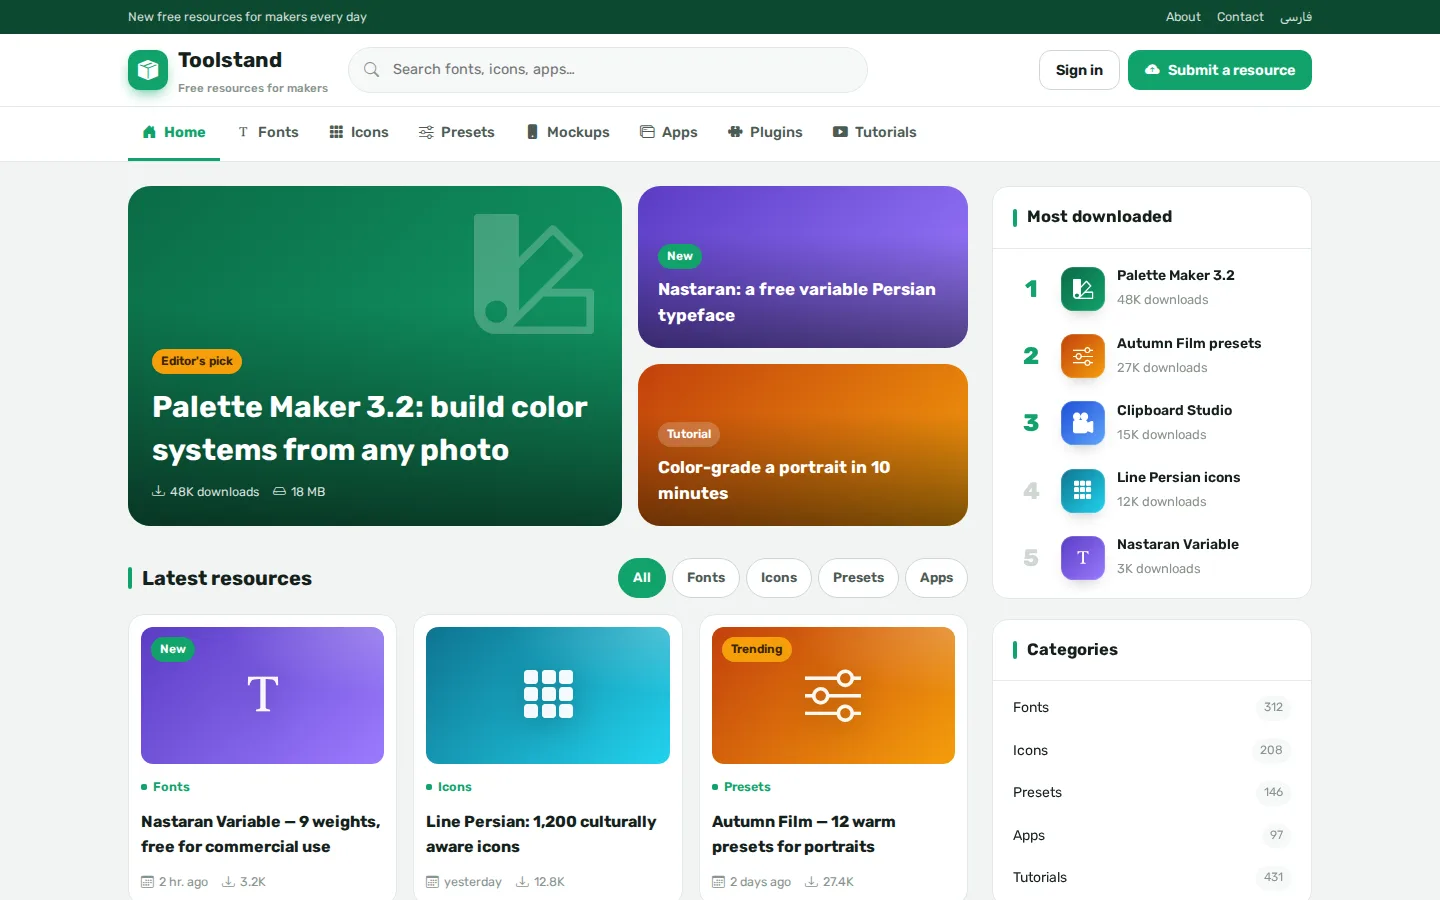This screenshot has width=1440, height=900.
Task: Open Line Persian icons grid icon
Action: [x=1082, y=490]
